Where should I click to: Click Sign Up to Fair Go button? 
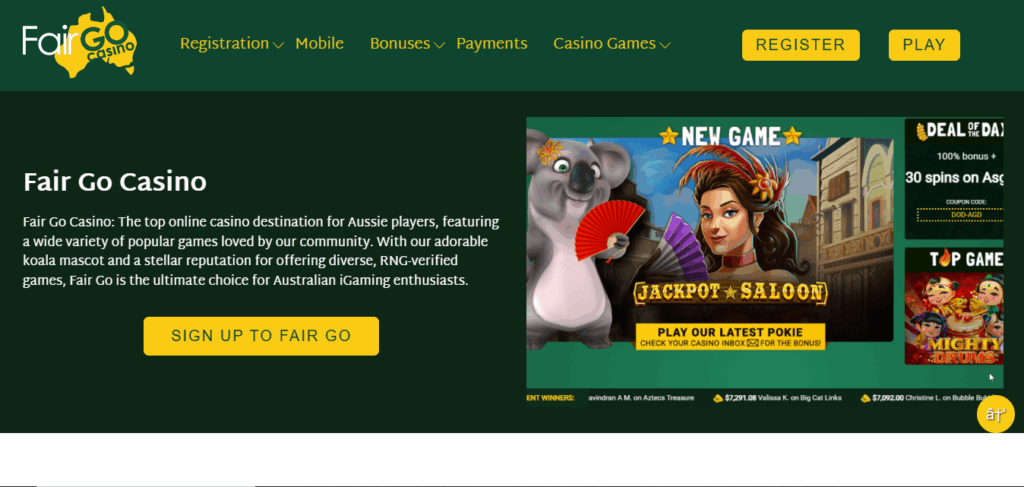click(261, 336)
